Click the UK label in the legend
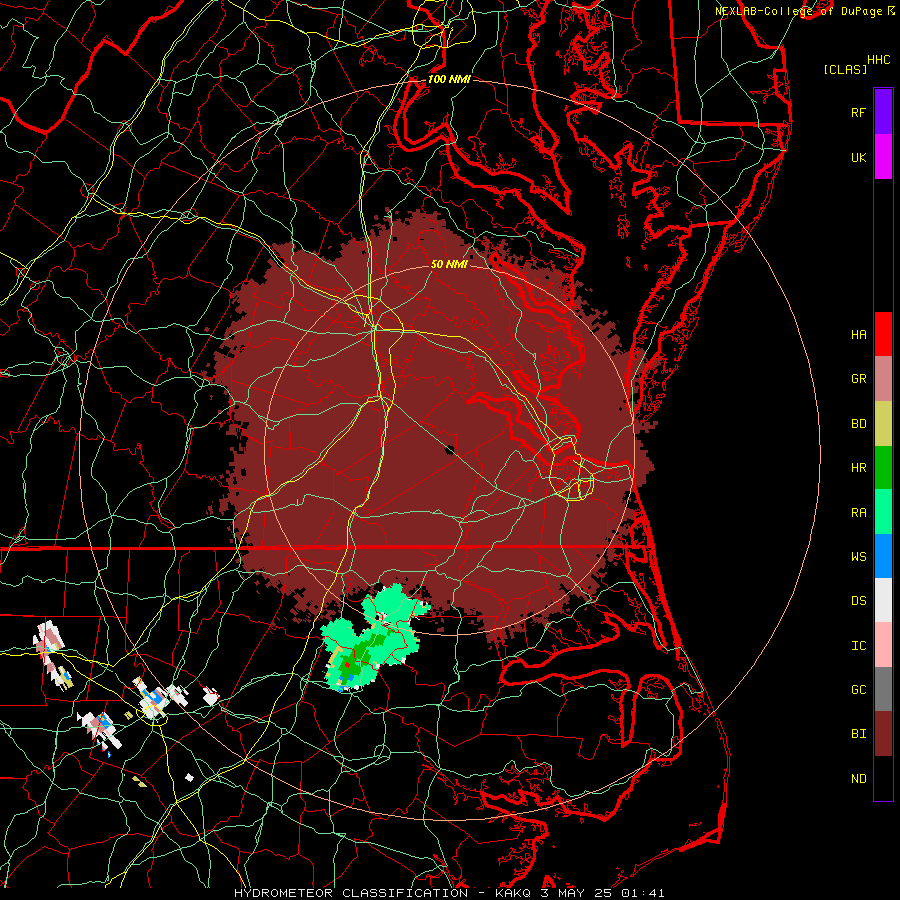Viewport: 900px width, 900px height. (858, 157)
